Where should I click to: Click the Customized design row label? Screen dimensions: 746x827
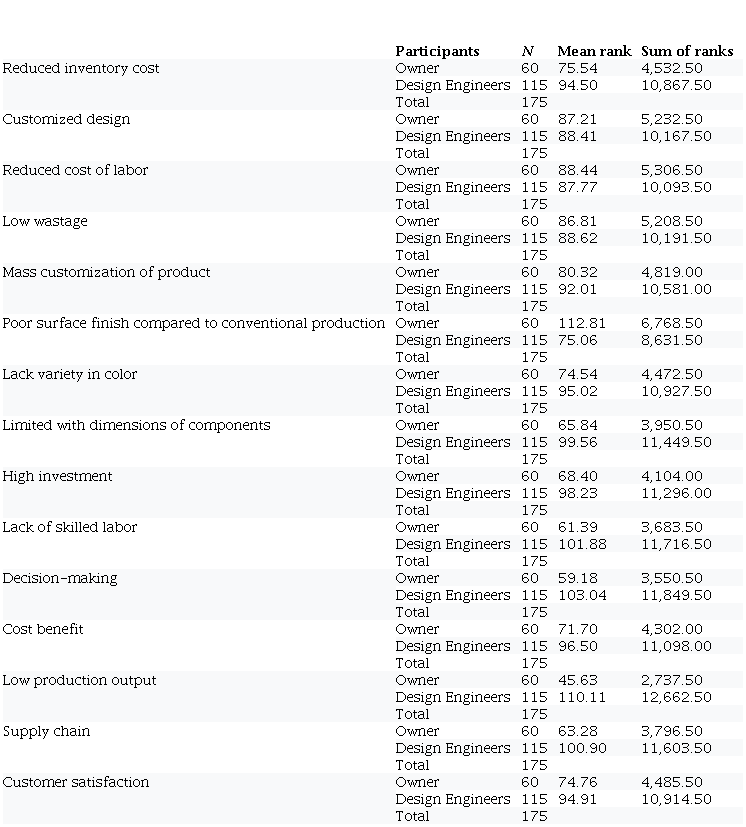point(66,119)
